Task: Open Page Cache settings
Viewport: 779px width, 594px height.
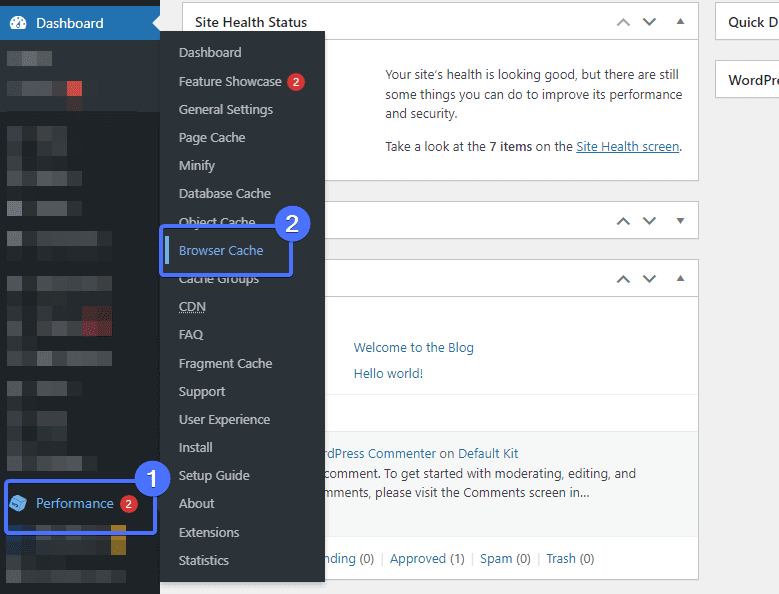Action: (212, 138)
